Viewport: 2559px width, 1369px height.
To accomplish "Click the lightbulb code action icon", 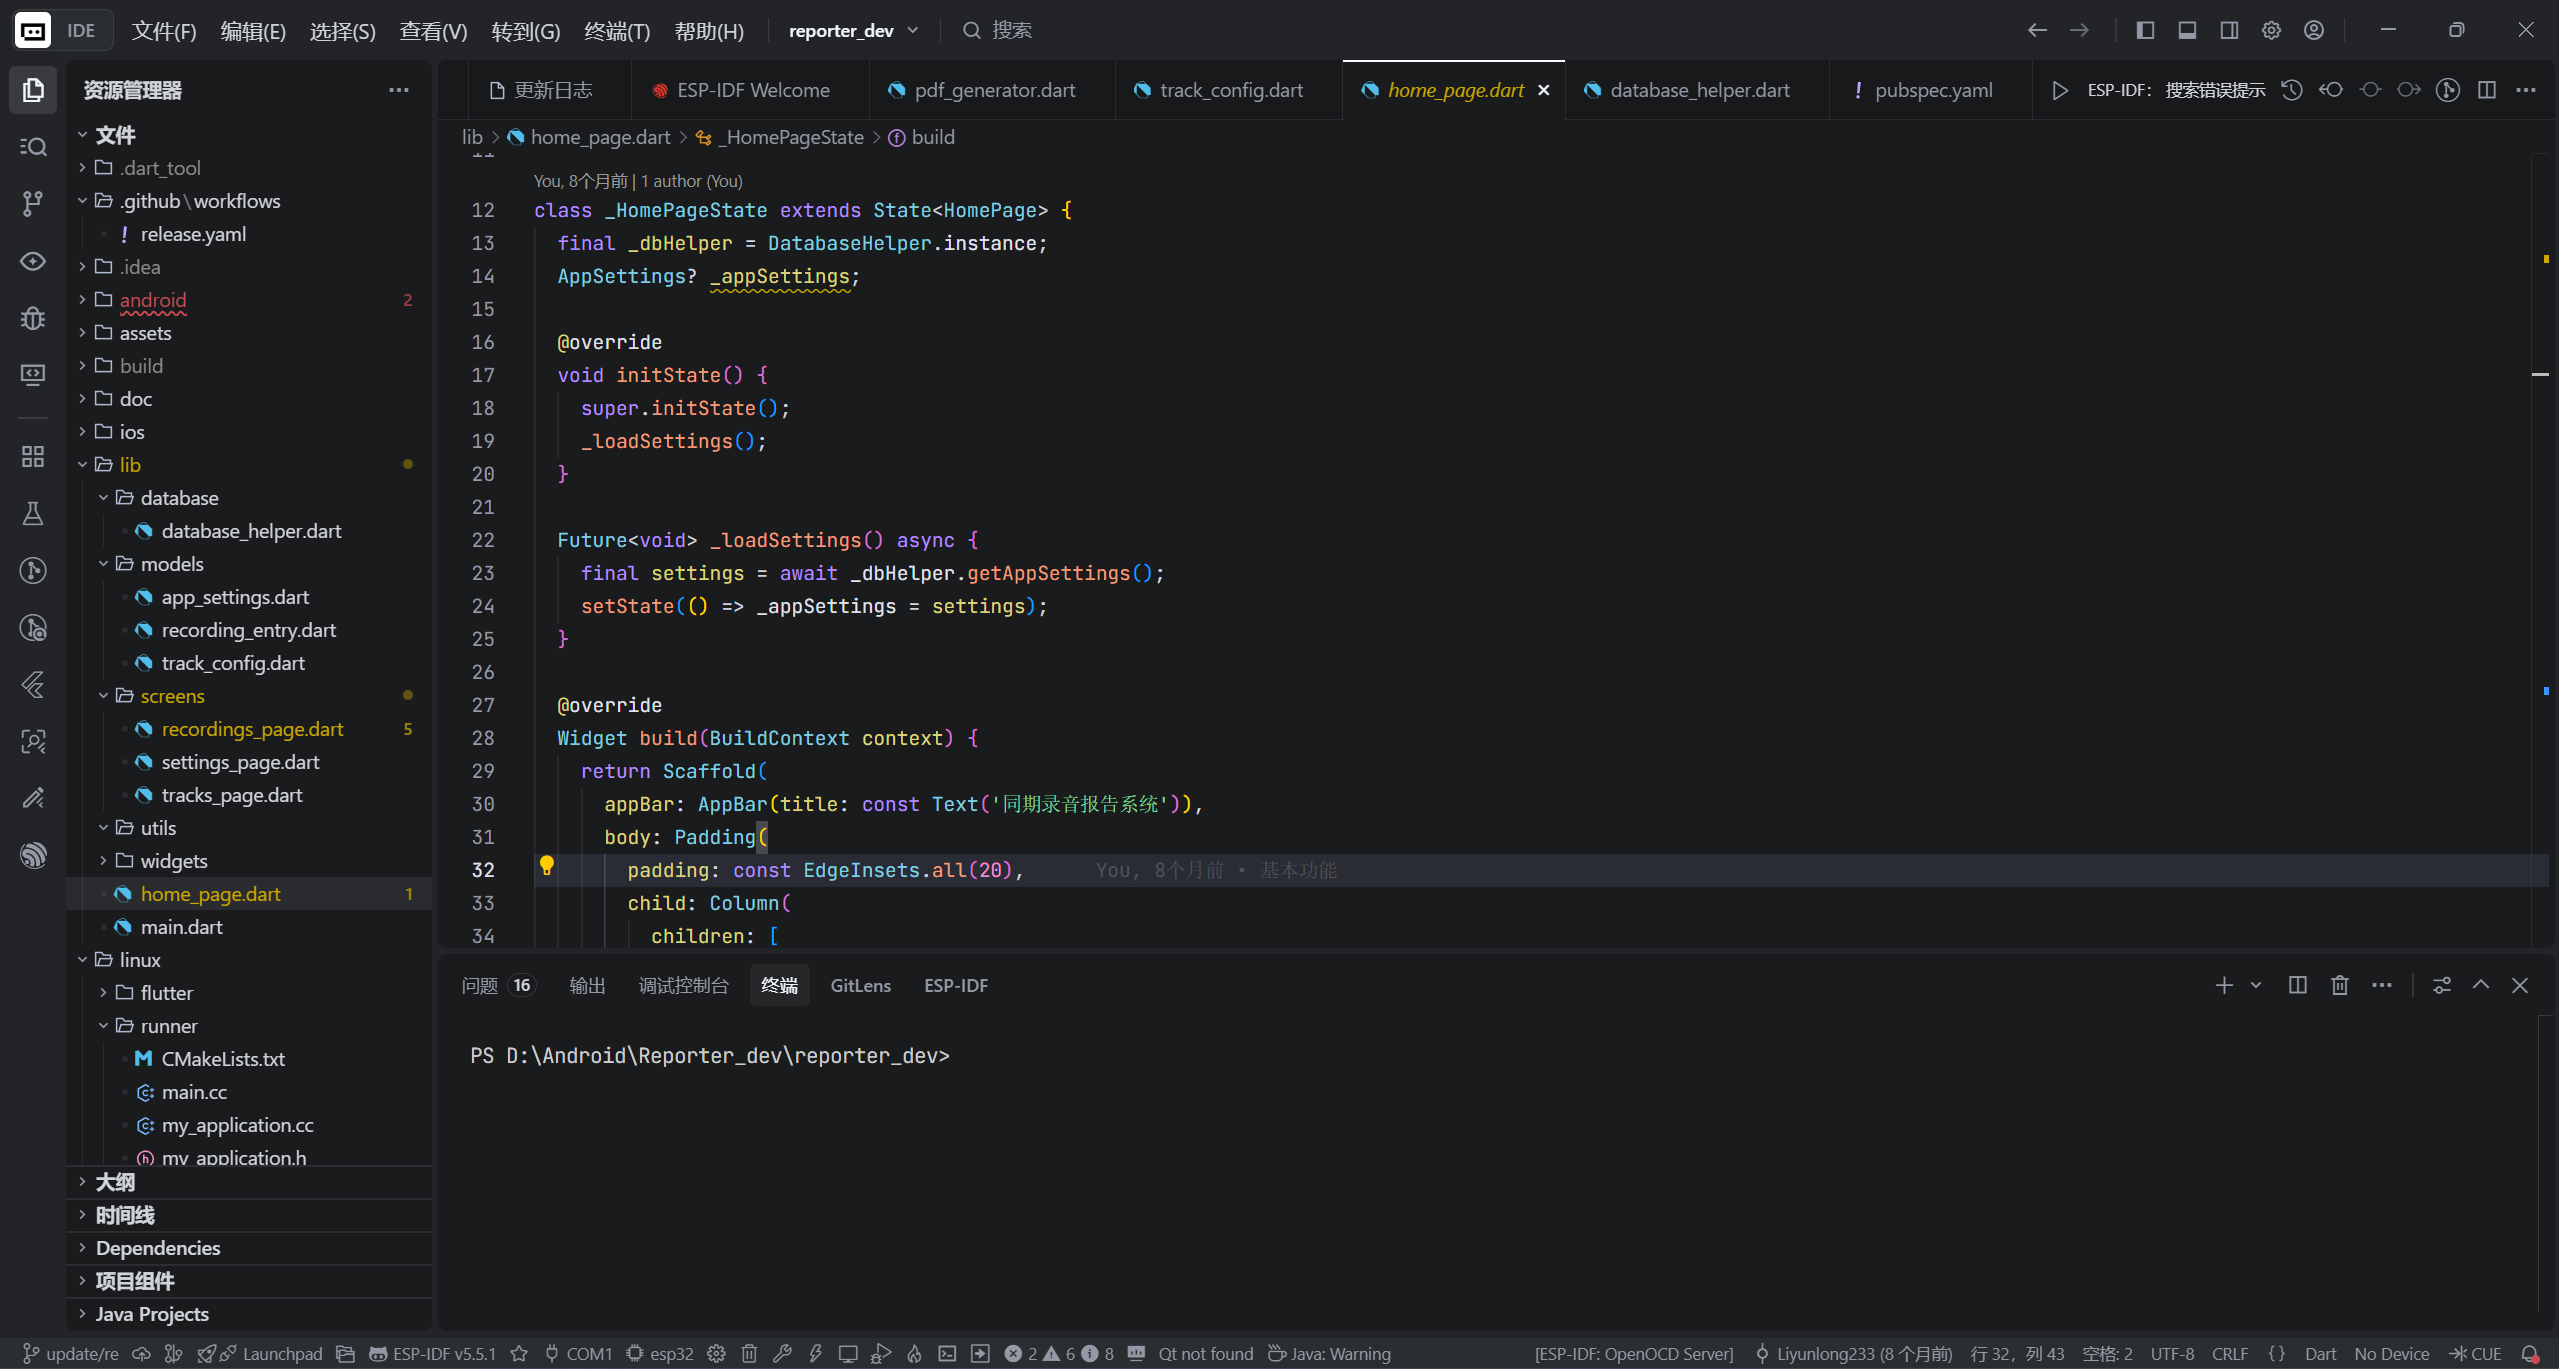I will (x=546, y=866).
